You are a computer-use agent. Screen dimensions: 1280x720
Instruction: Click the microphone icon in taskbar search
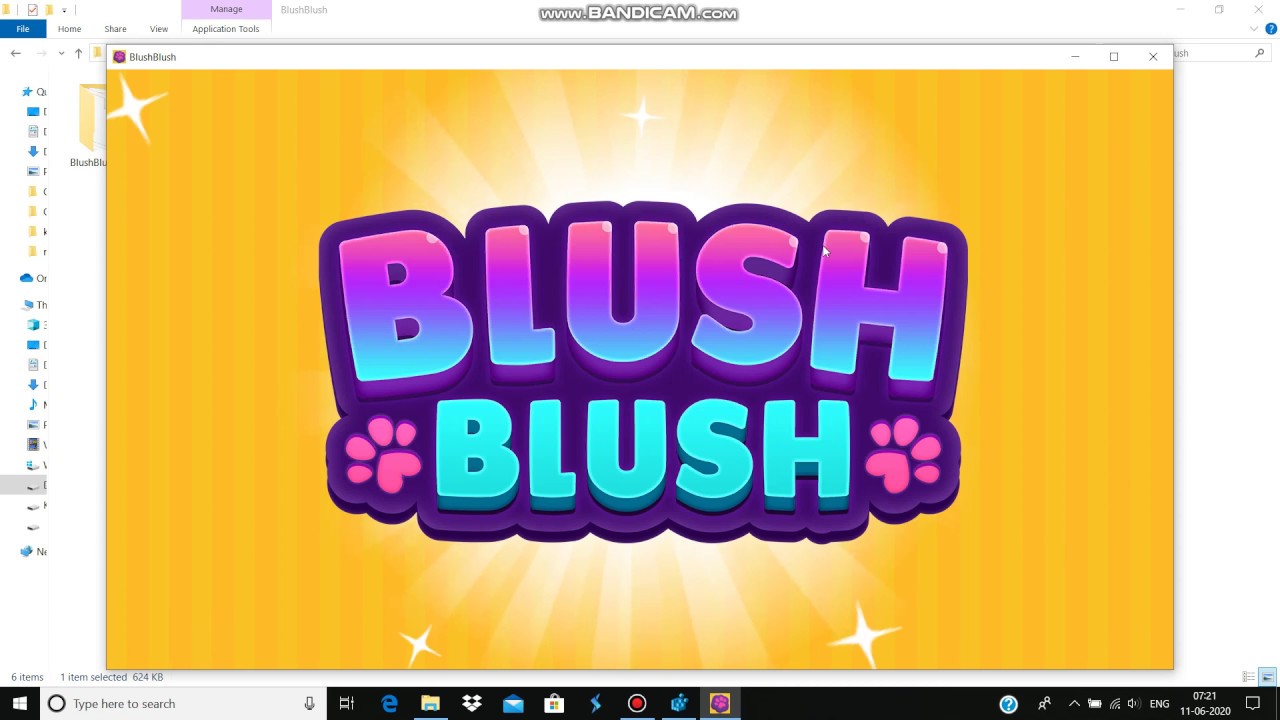click(x=310, y=704)
